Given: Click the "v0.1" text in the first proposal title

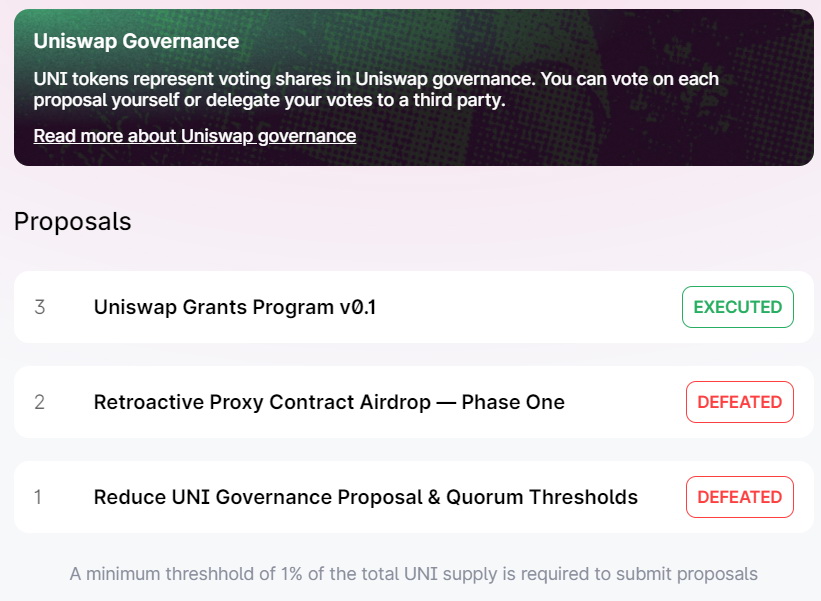Looking at the screenshot, I should tap(358, 307).
